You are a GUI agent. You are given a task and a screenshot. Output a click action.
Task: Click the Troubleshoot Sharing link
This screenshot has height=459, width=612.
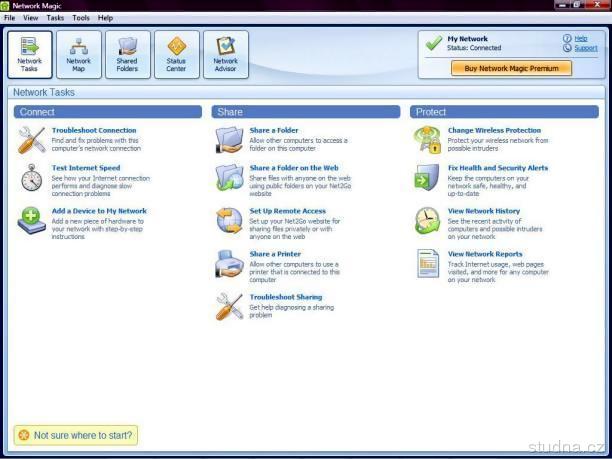[x=286, y=297]
